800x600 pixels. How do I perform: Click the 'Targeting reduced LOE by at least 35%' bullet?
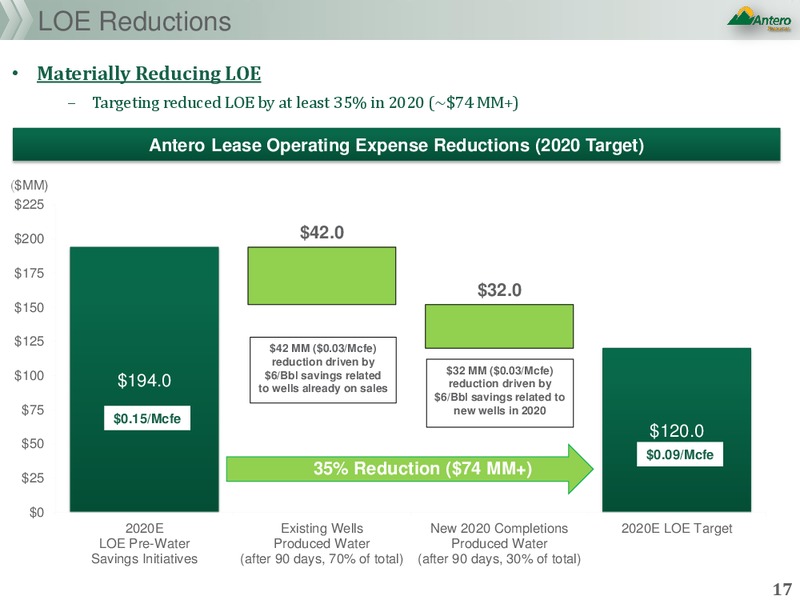[x=305, y=103]
